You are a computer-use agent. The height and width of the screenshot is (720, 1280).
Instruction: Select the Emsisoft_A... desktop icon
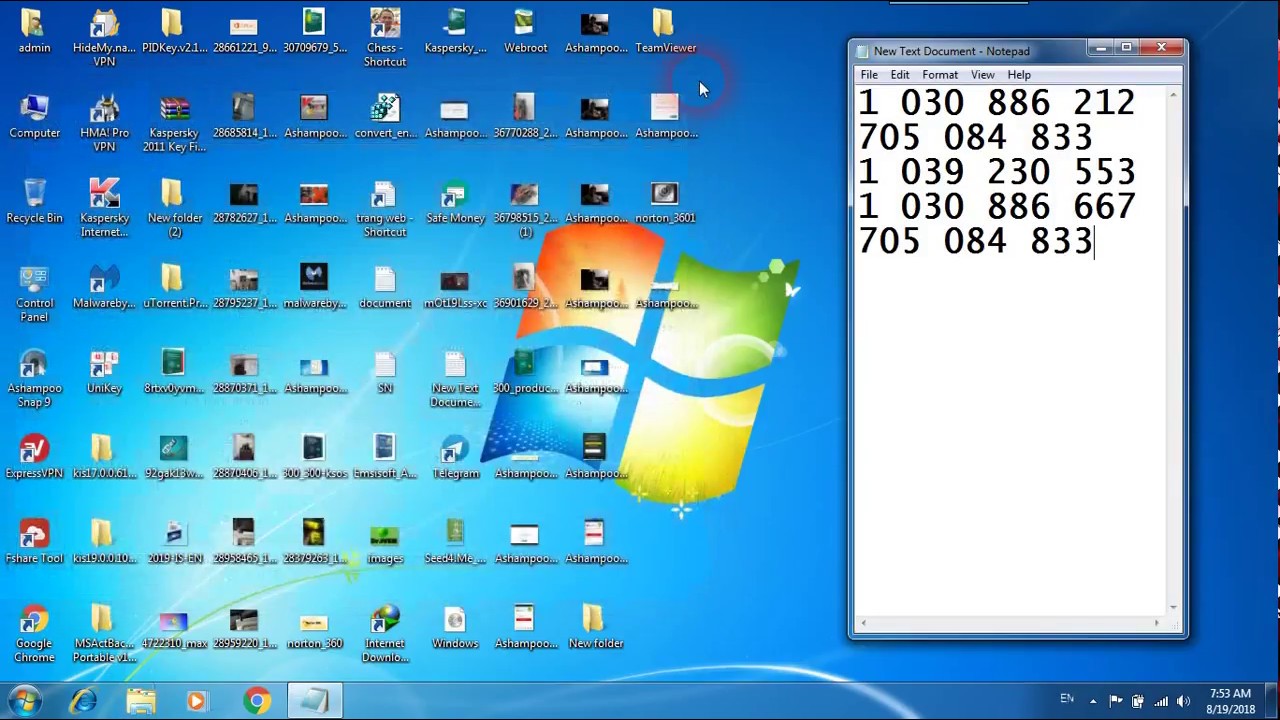tap(385, 456)
